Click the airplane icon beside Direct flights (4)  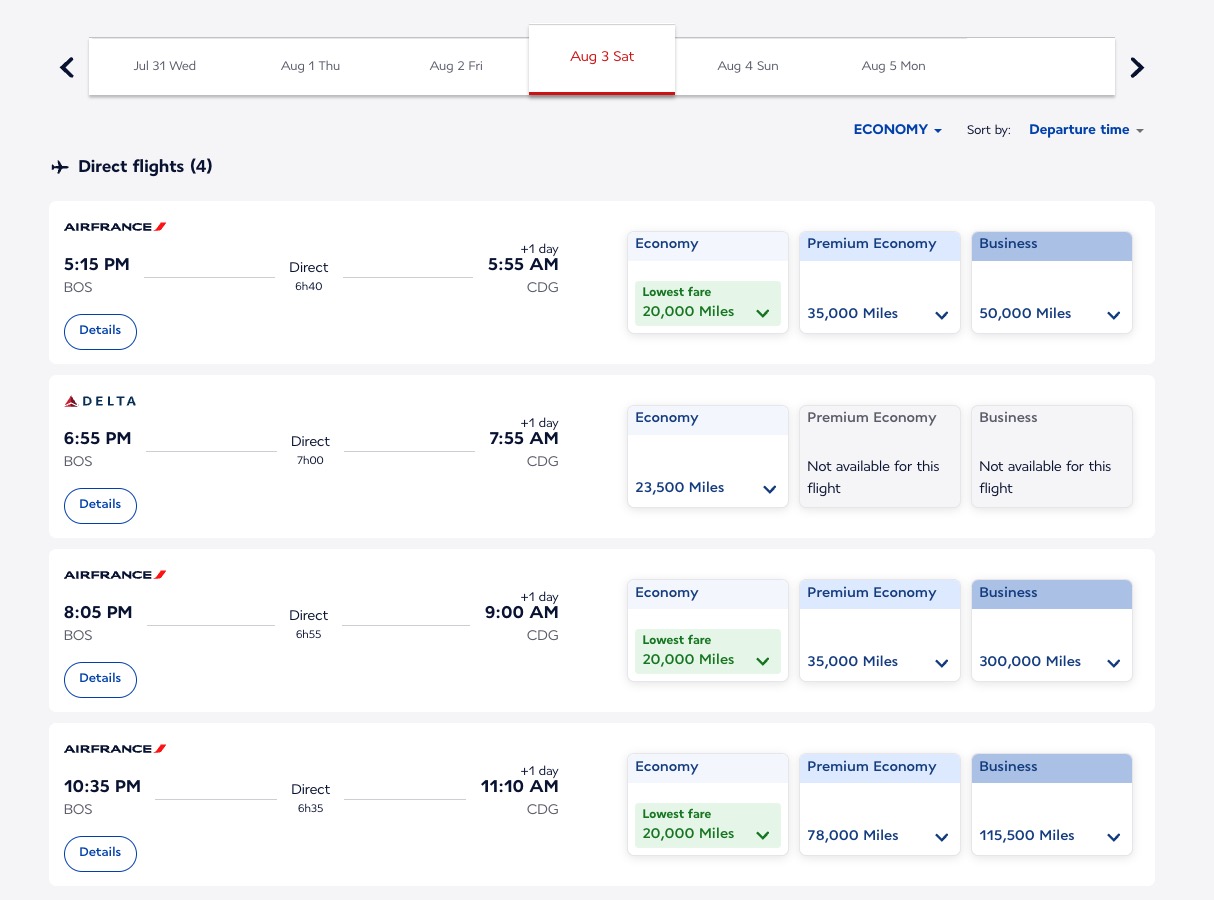pos(60,167)
